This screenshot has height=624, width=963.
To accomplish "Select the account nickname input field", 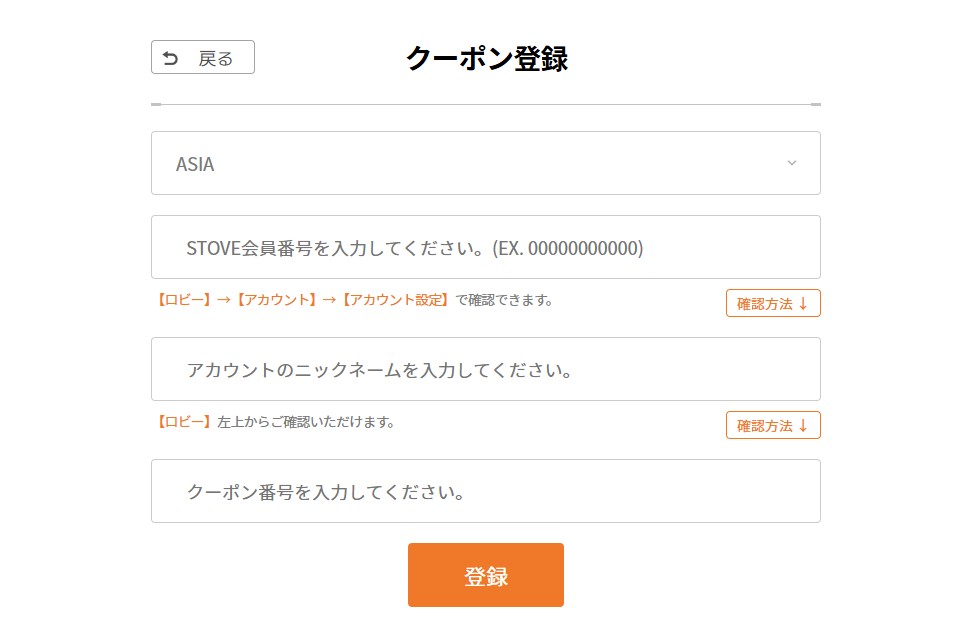I will [x=486, y=369].
